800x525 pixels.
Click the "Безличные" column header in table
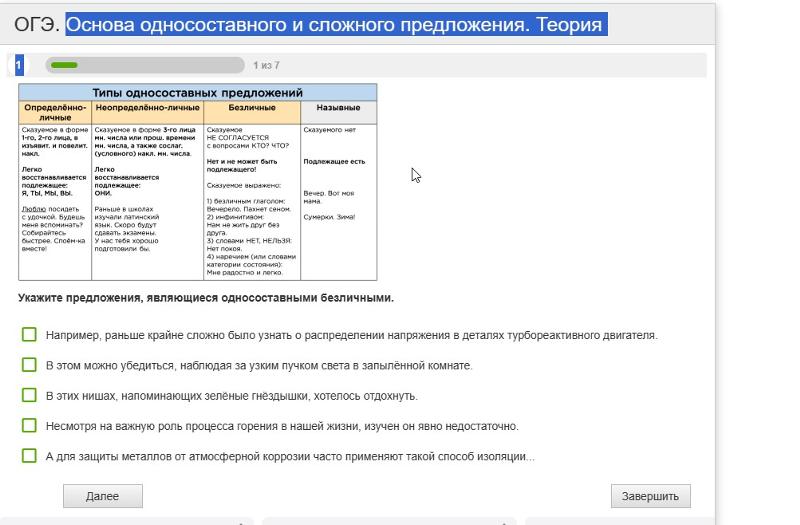coord(252,107)
